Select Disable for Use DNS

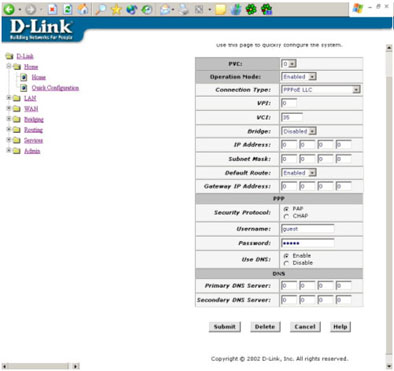(286, 263)
